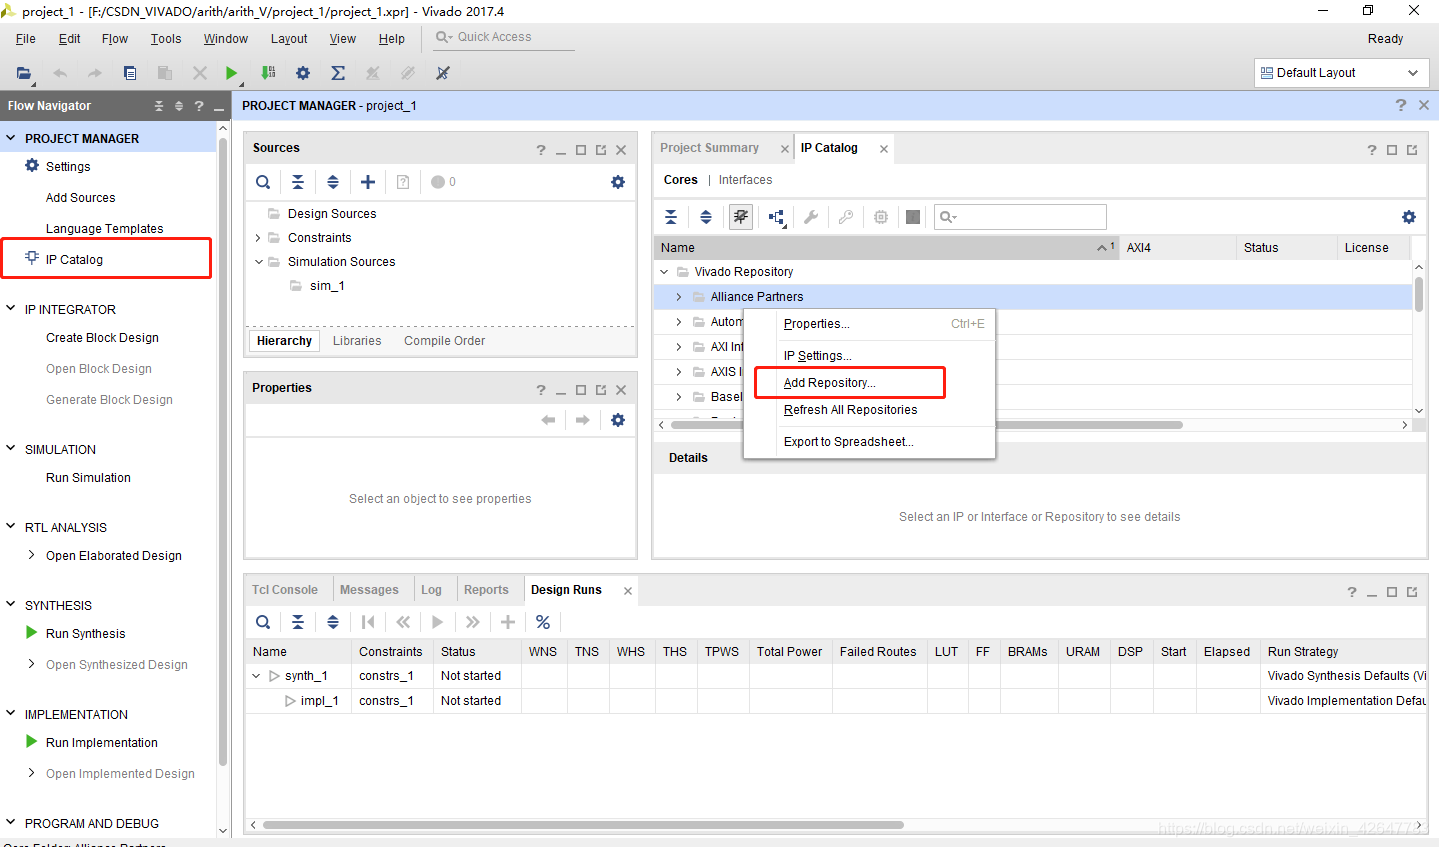1439x847 pixels.
Task: Click the Flow Navigator help question mark
Action: (199, 106)
